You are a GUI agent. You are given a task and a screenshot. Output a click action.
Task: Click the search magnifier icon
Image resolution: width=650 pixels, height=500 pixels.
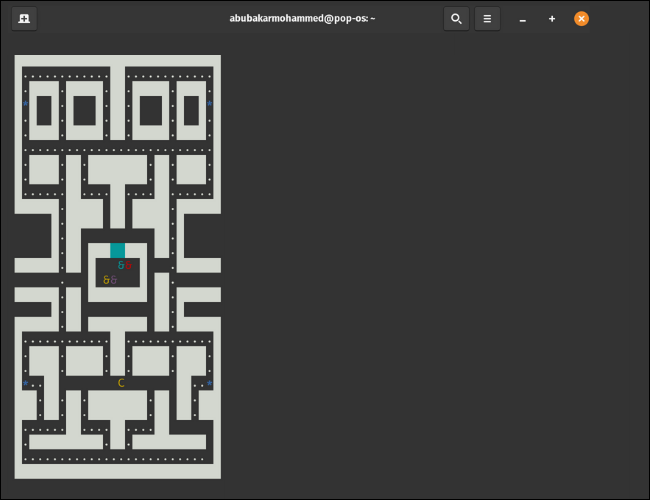(x=456, y=18)
